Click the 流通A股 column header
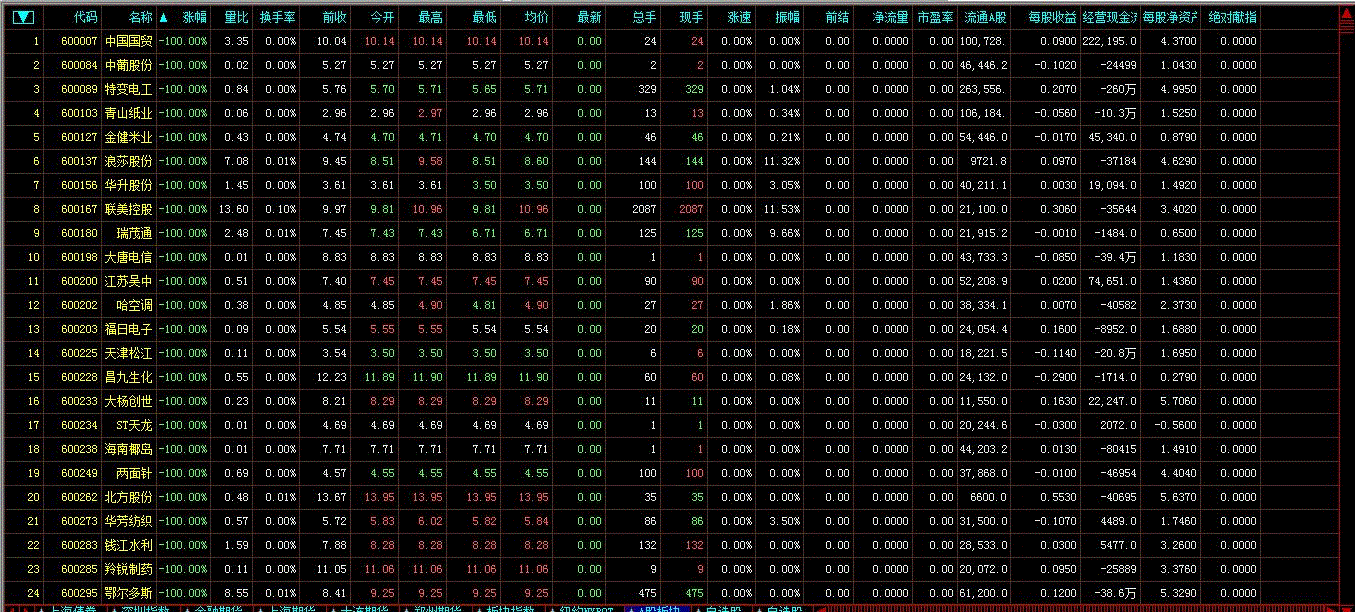Image resolution: width=1355 pixels, height=612 pixels. [x=985, y=17]
